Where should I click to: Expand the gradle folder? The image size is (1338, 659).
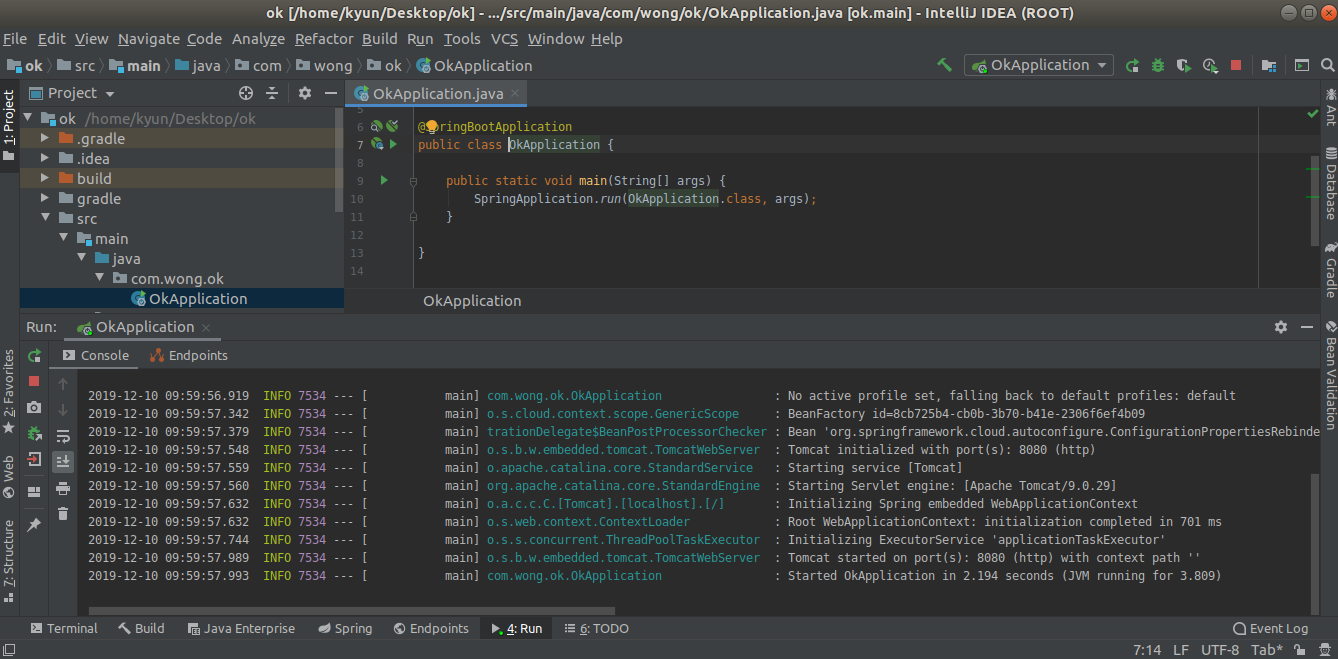[x=45, y=199]
